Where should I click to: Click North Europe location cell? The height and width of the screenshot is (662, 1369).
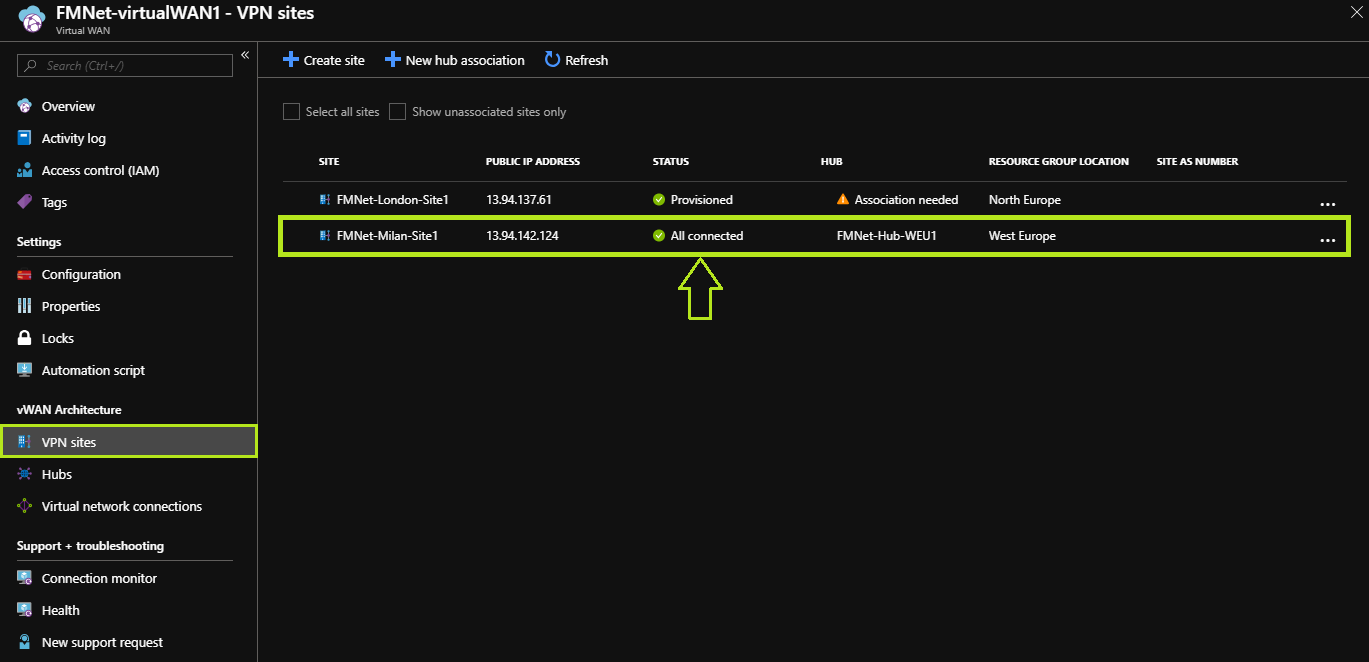coord(1025,200)
